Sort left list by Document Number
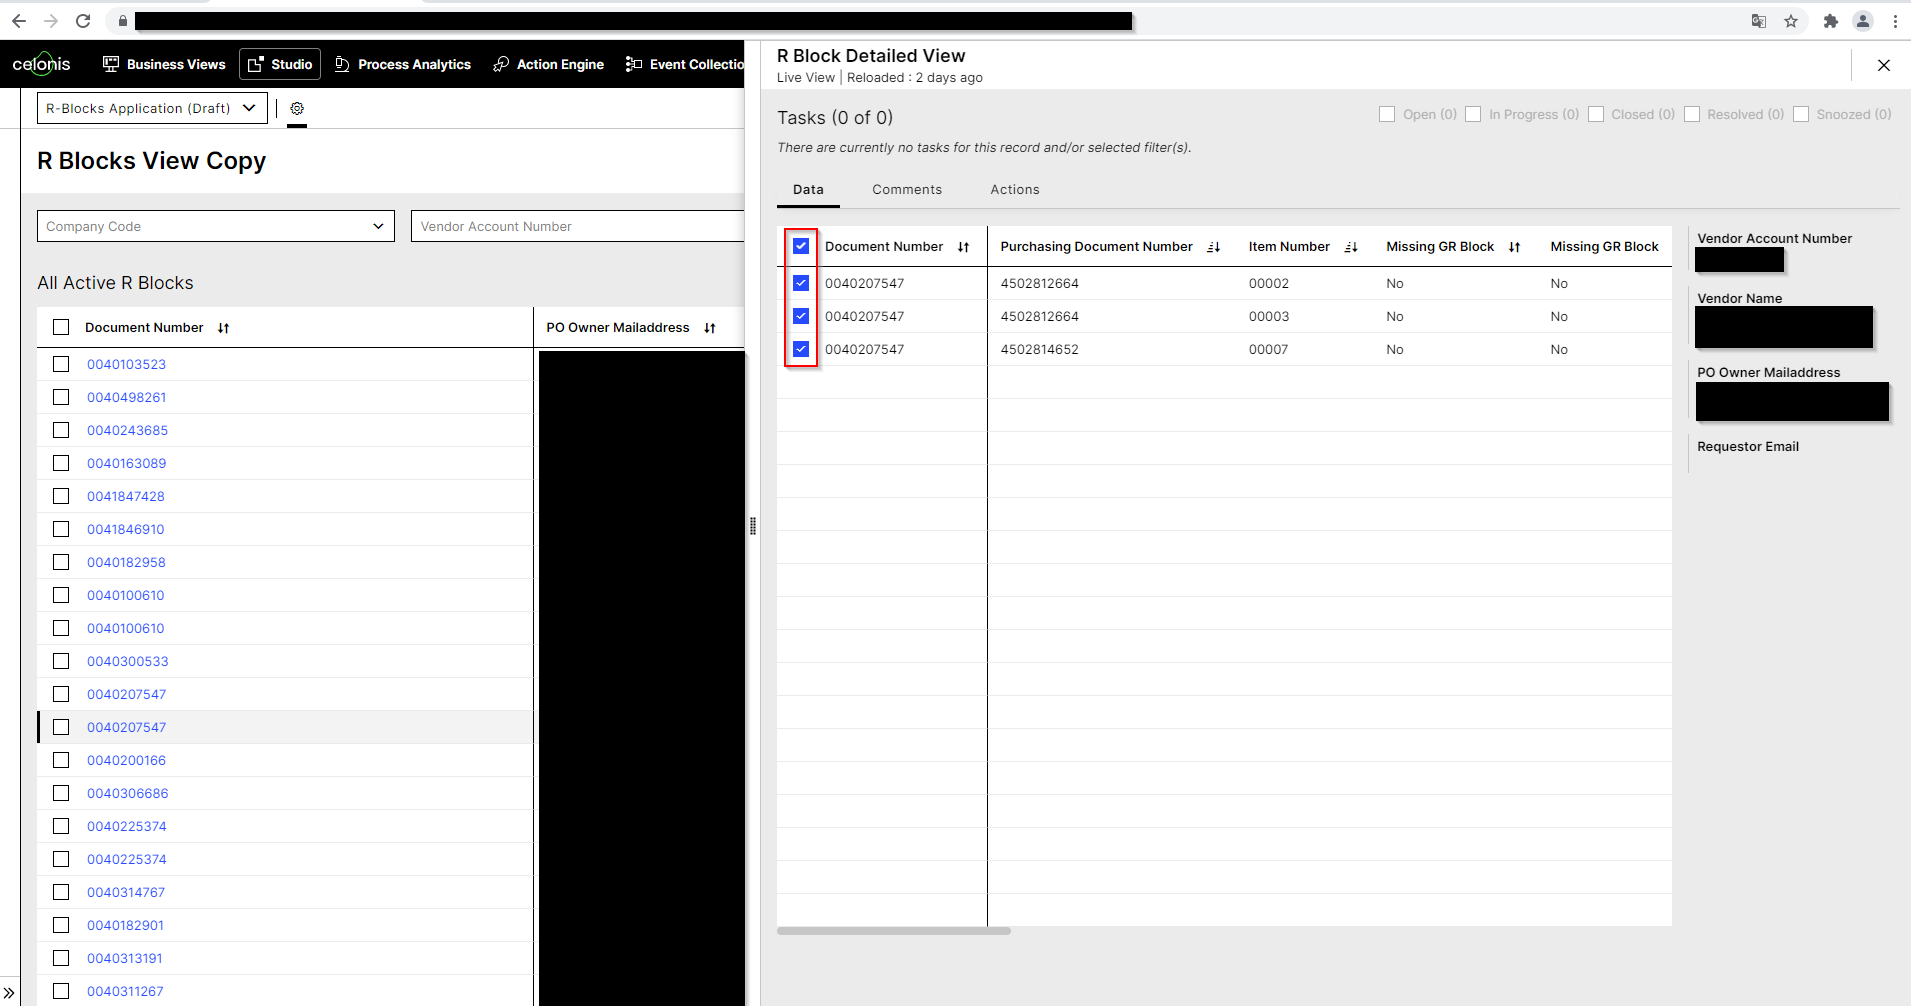Image resolution: width=1911 pixels, height=1006 pixels. point(223,328)
